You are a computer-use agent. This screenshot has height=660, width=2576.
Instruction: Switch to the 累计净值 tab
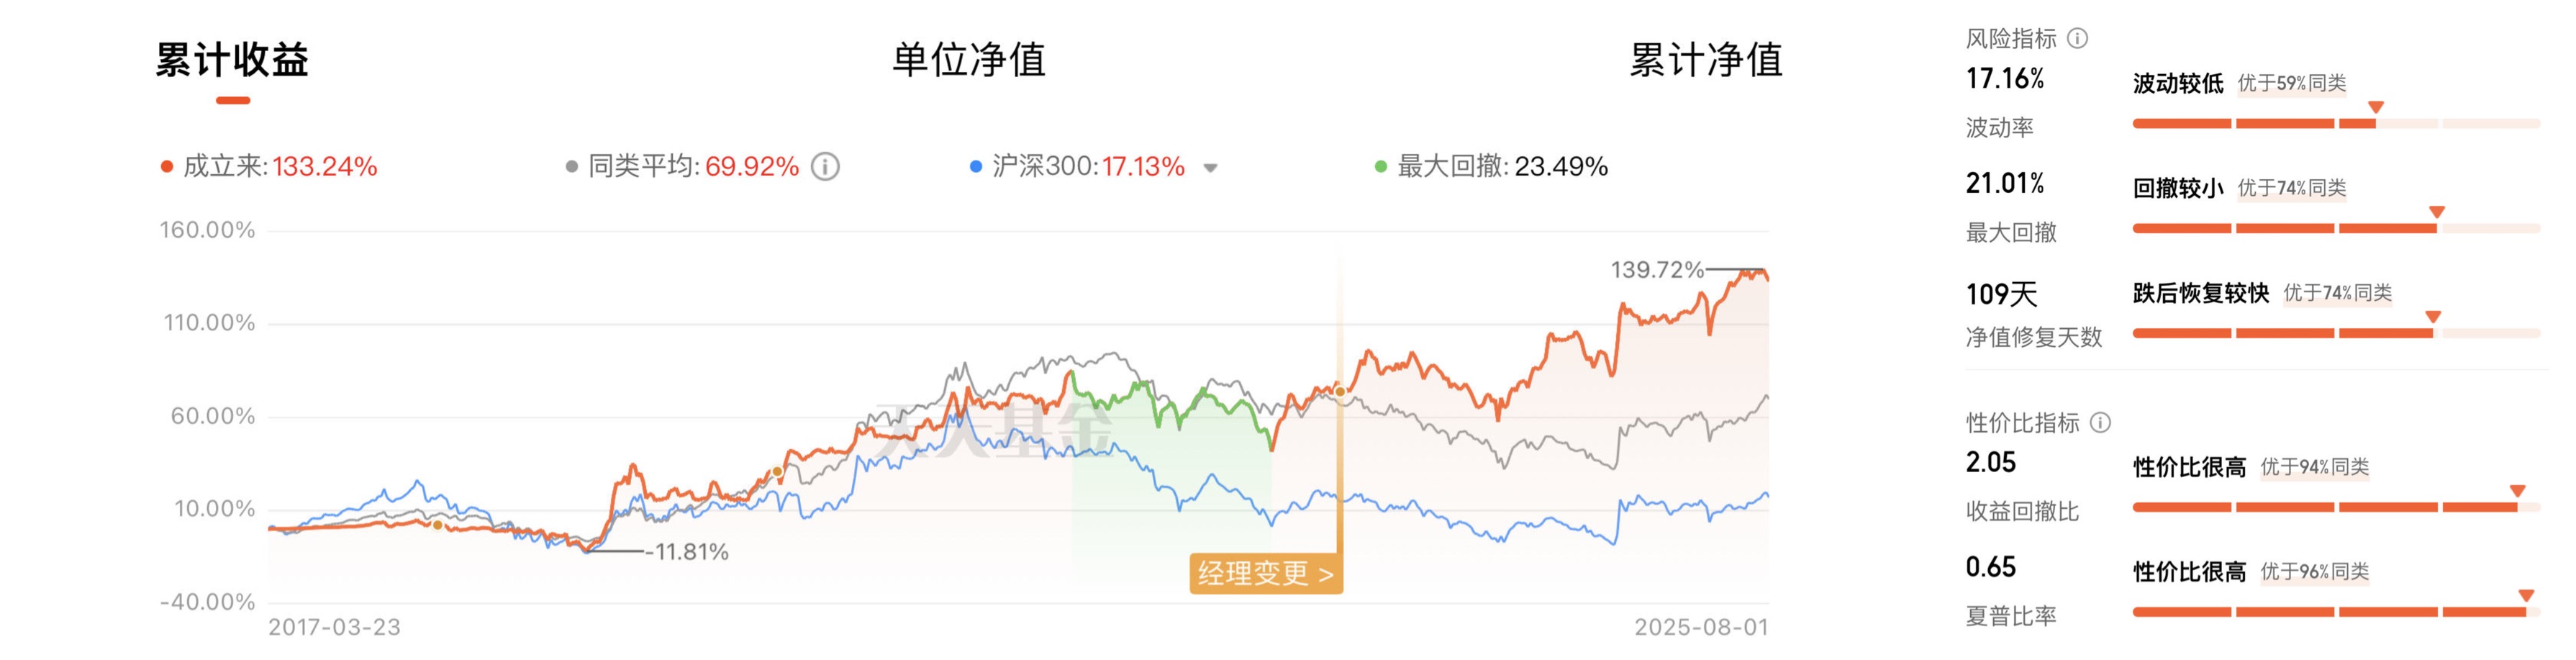pyautogui.click(x=1706, y=60)
